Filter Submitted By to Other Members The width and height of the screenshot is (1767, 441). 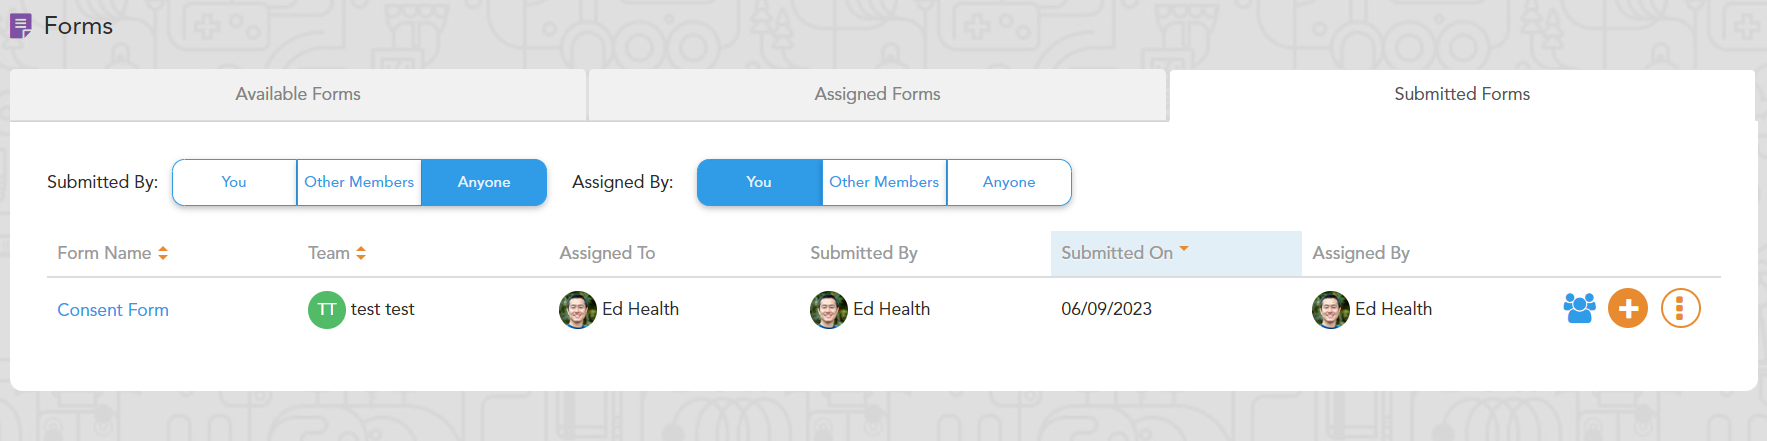click(359, 182)
